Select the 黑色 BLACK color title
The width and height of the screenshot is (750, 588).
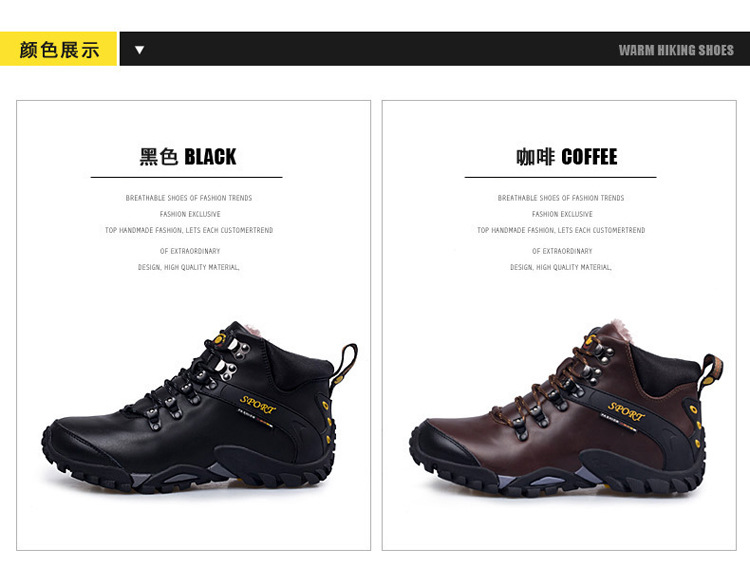188,157
